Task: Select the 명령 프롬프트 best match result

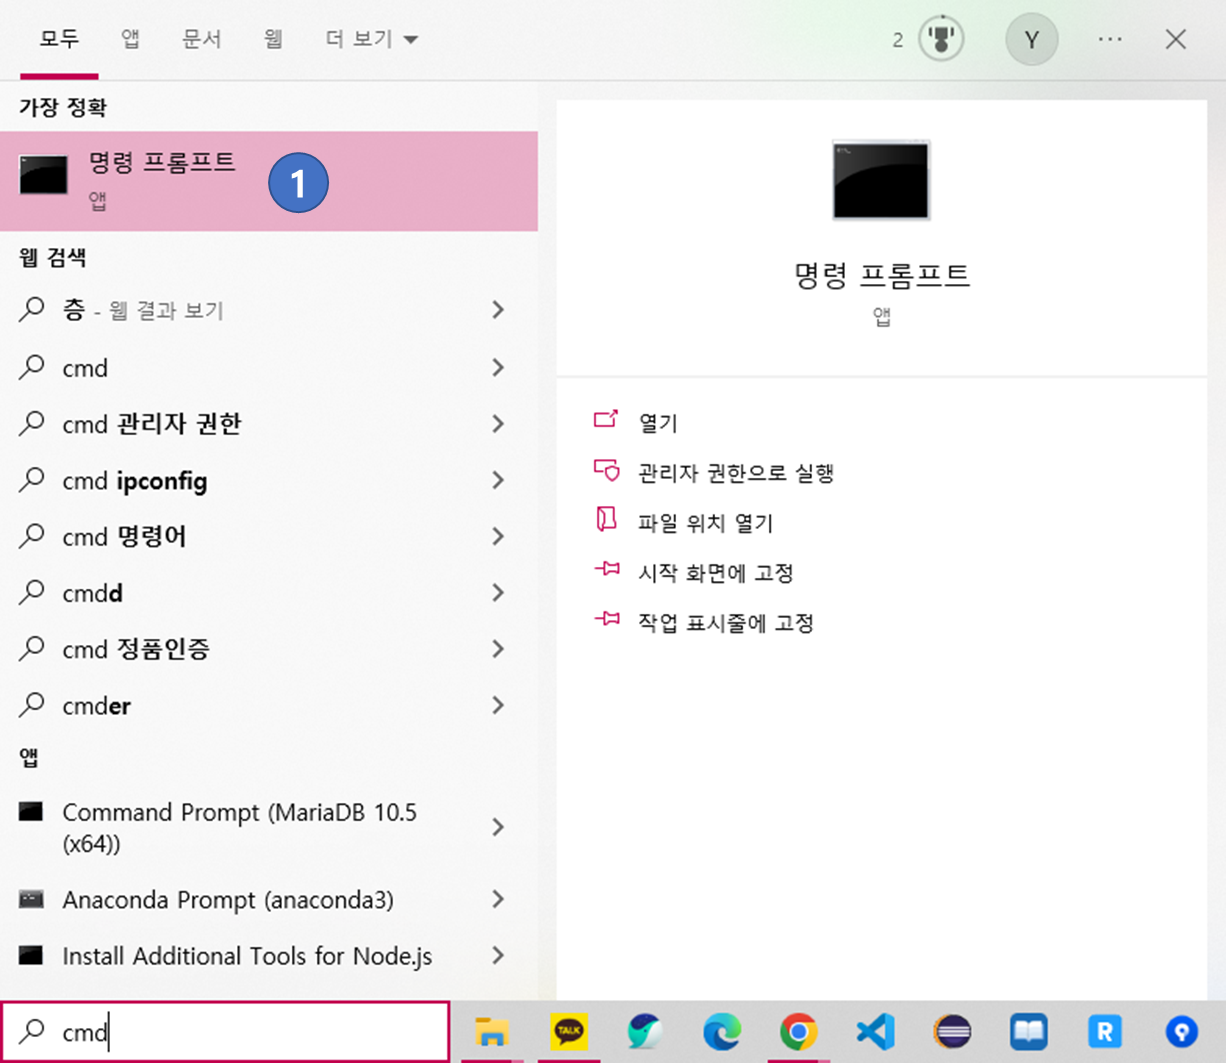Action: tap(269, 181)
